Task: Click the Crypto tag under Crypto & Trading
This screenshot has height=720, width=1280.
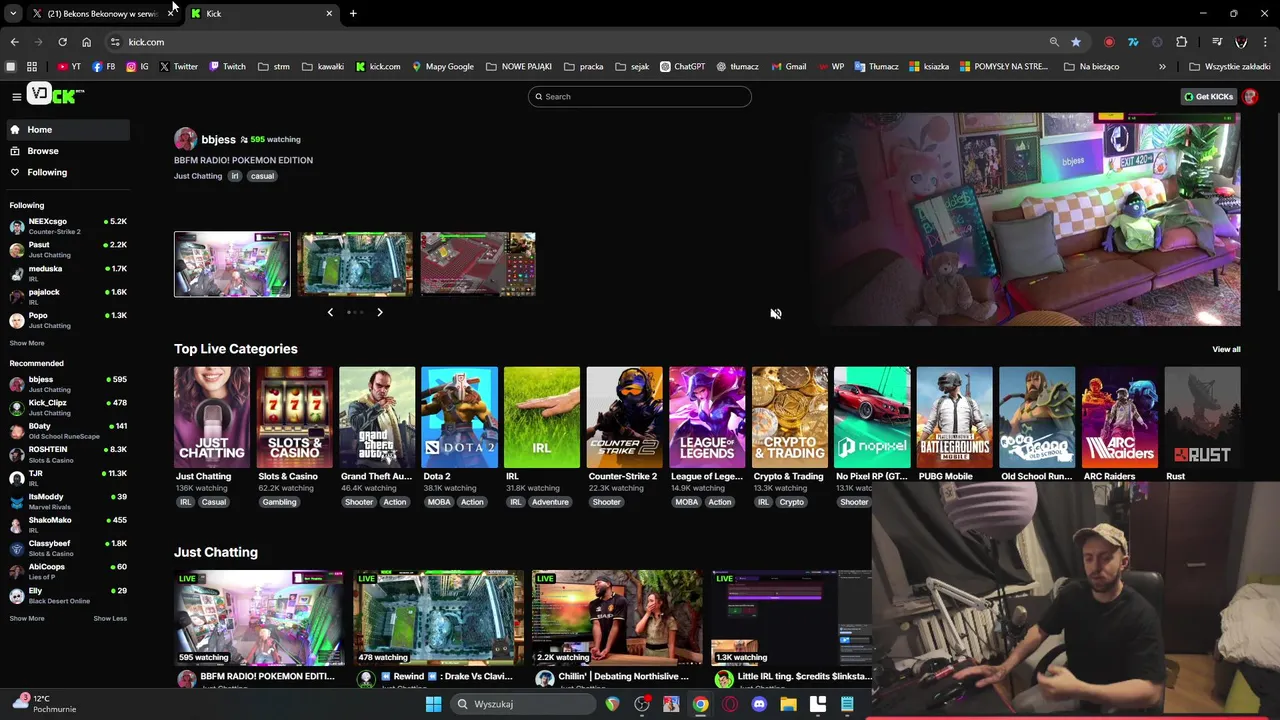Action: coord(792,502)
